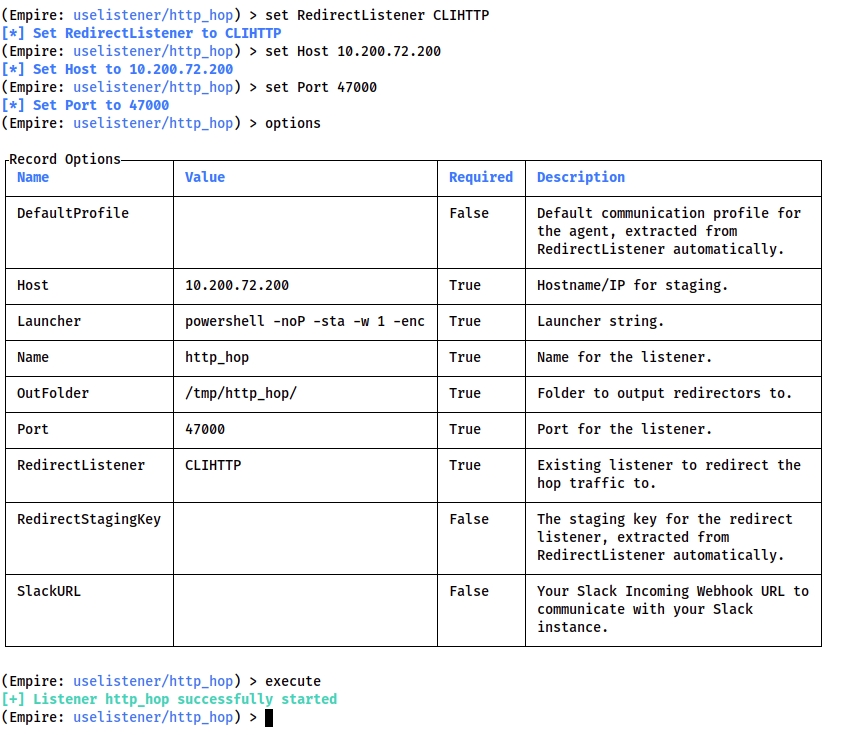Screen dimensions: 851x735
Task: Click the terminal cursor at final prompt
Action: (x=269, y=717)
